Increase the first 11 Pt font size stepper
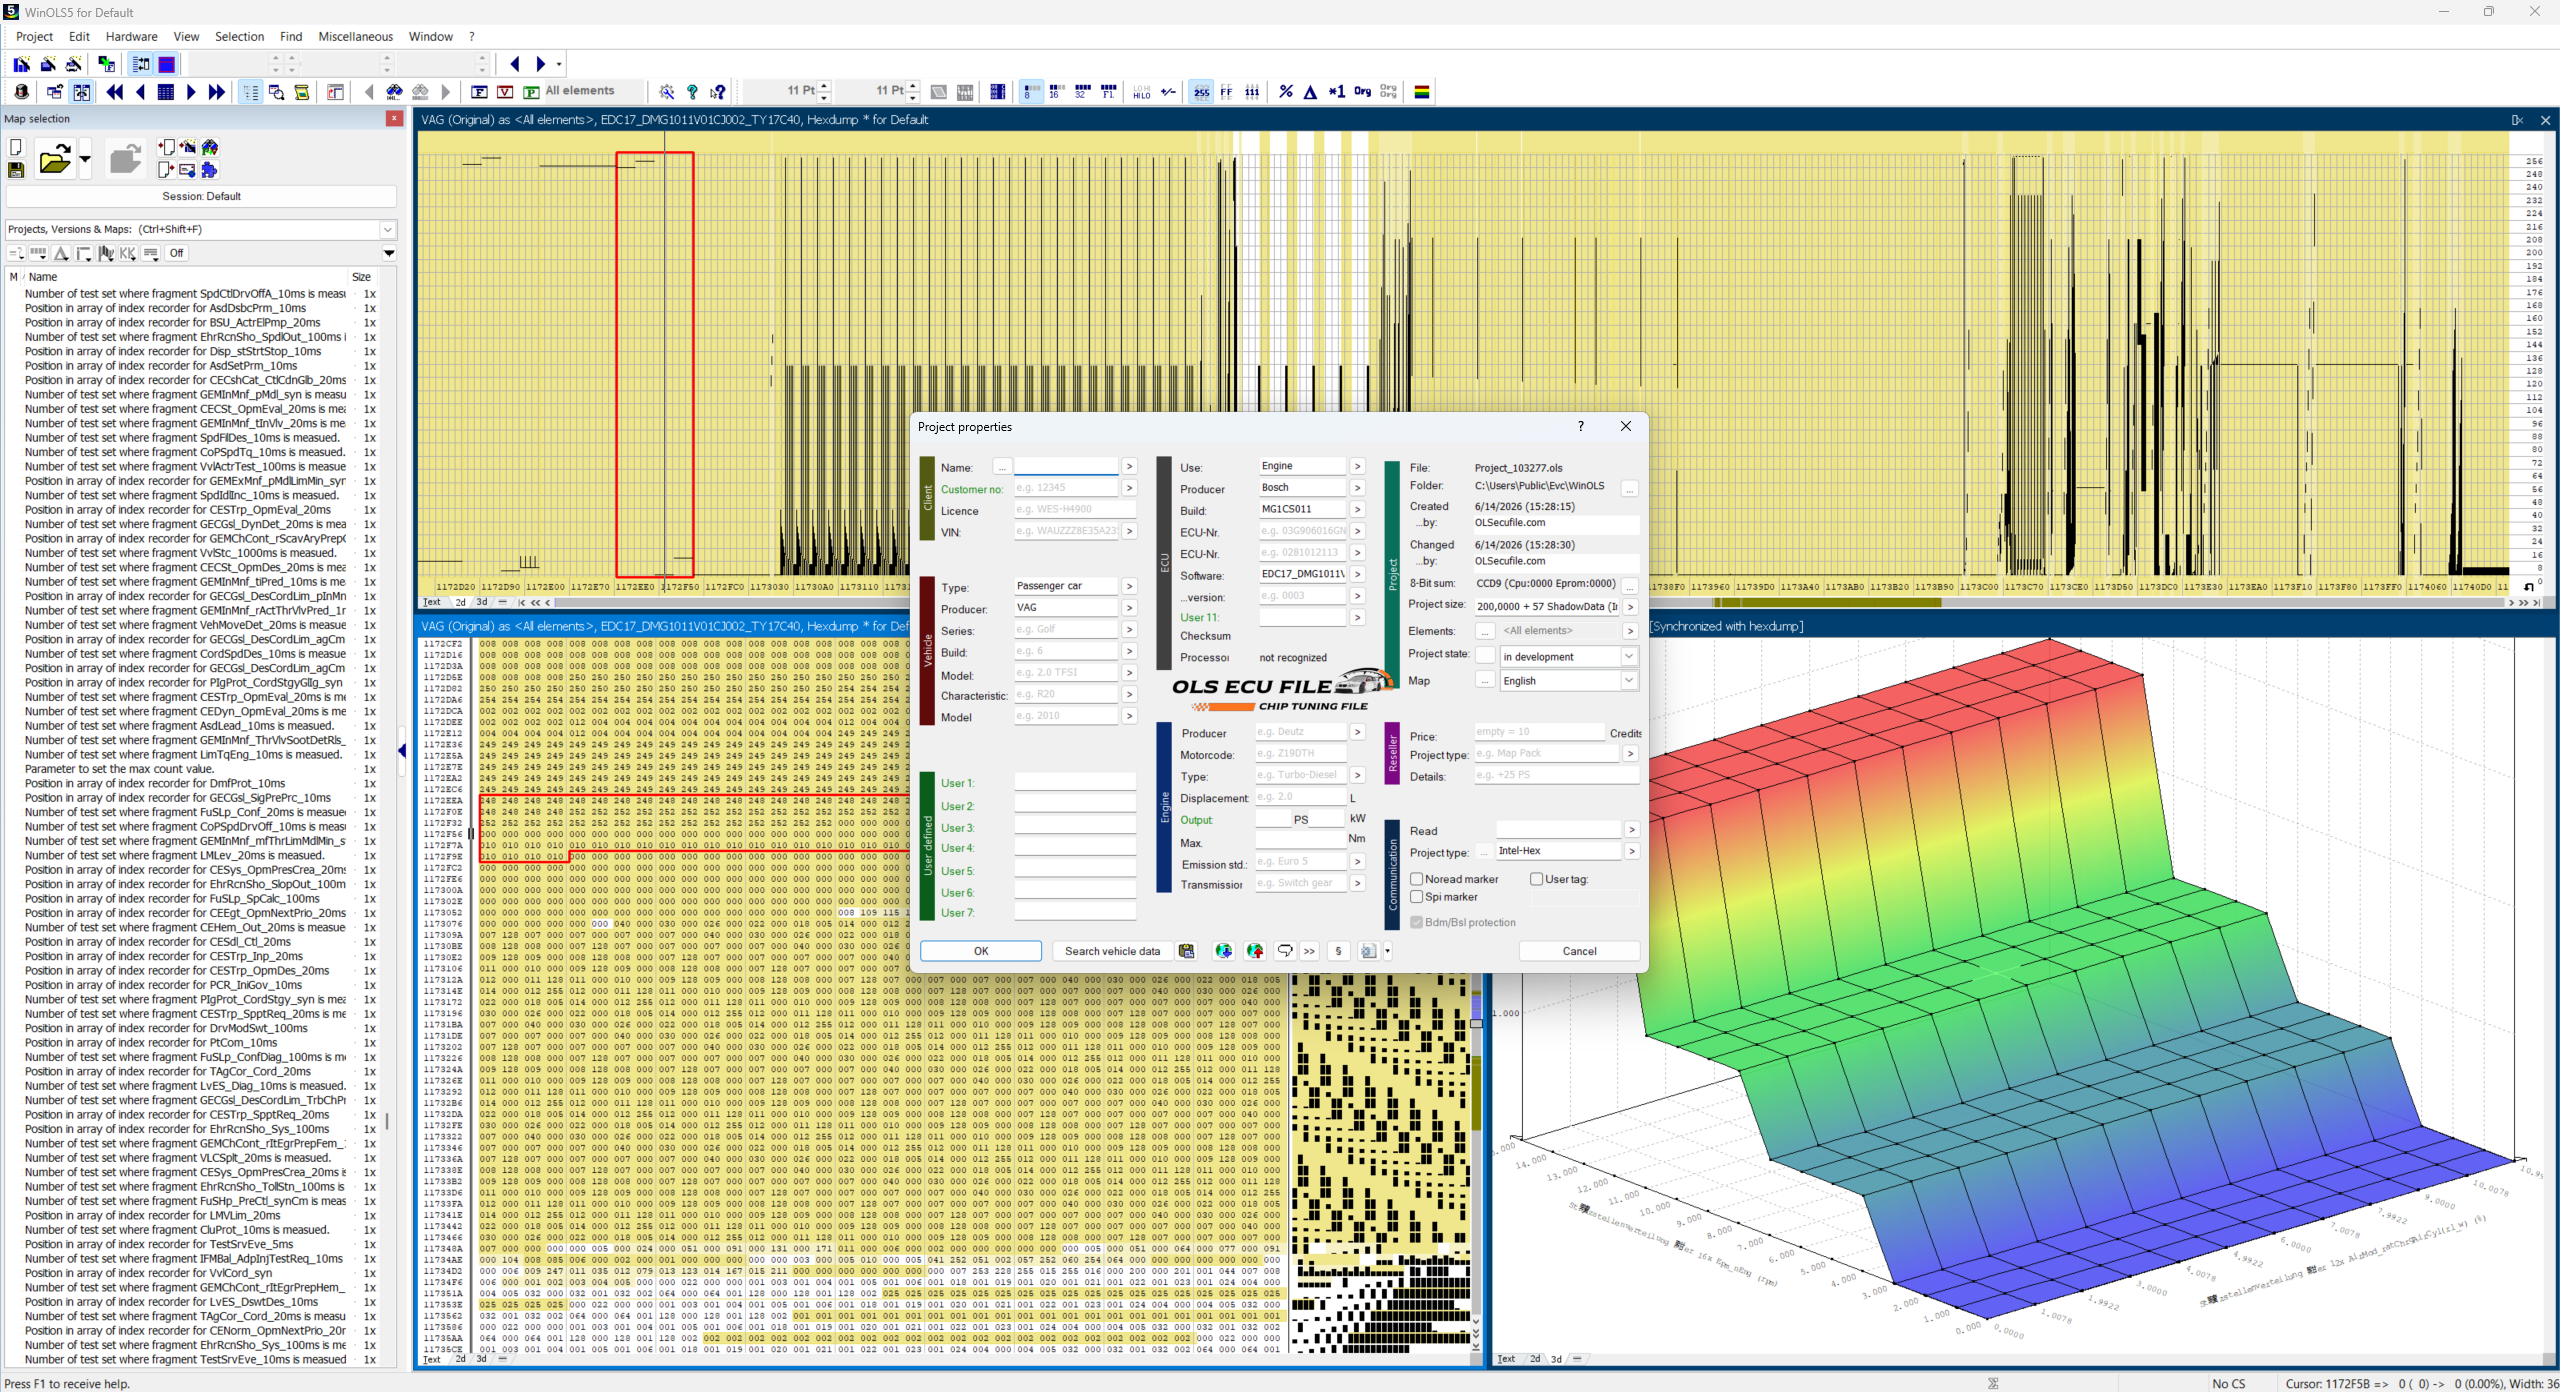 click(825, 87)
